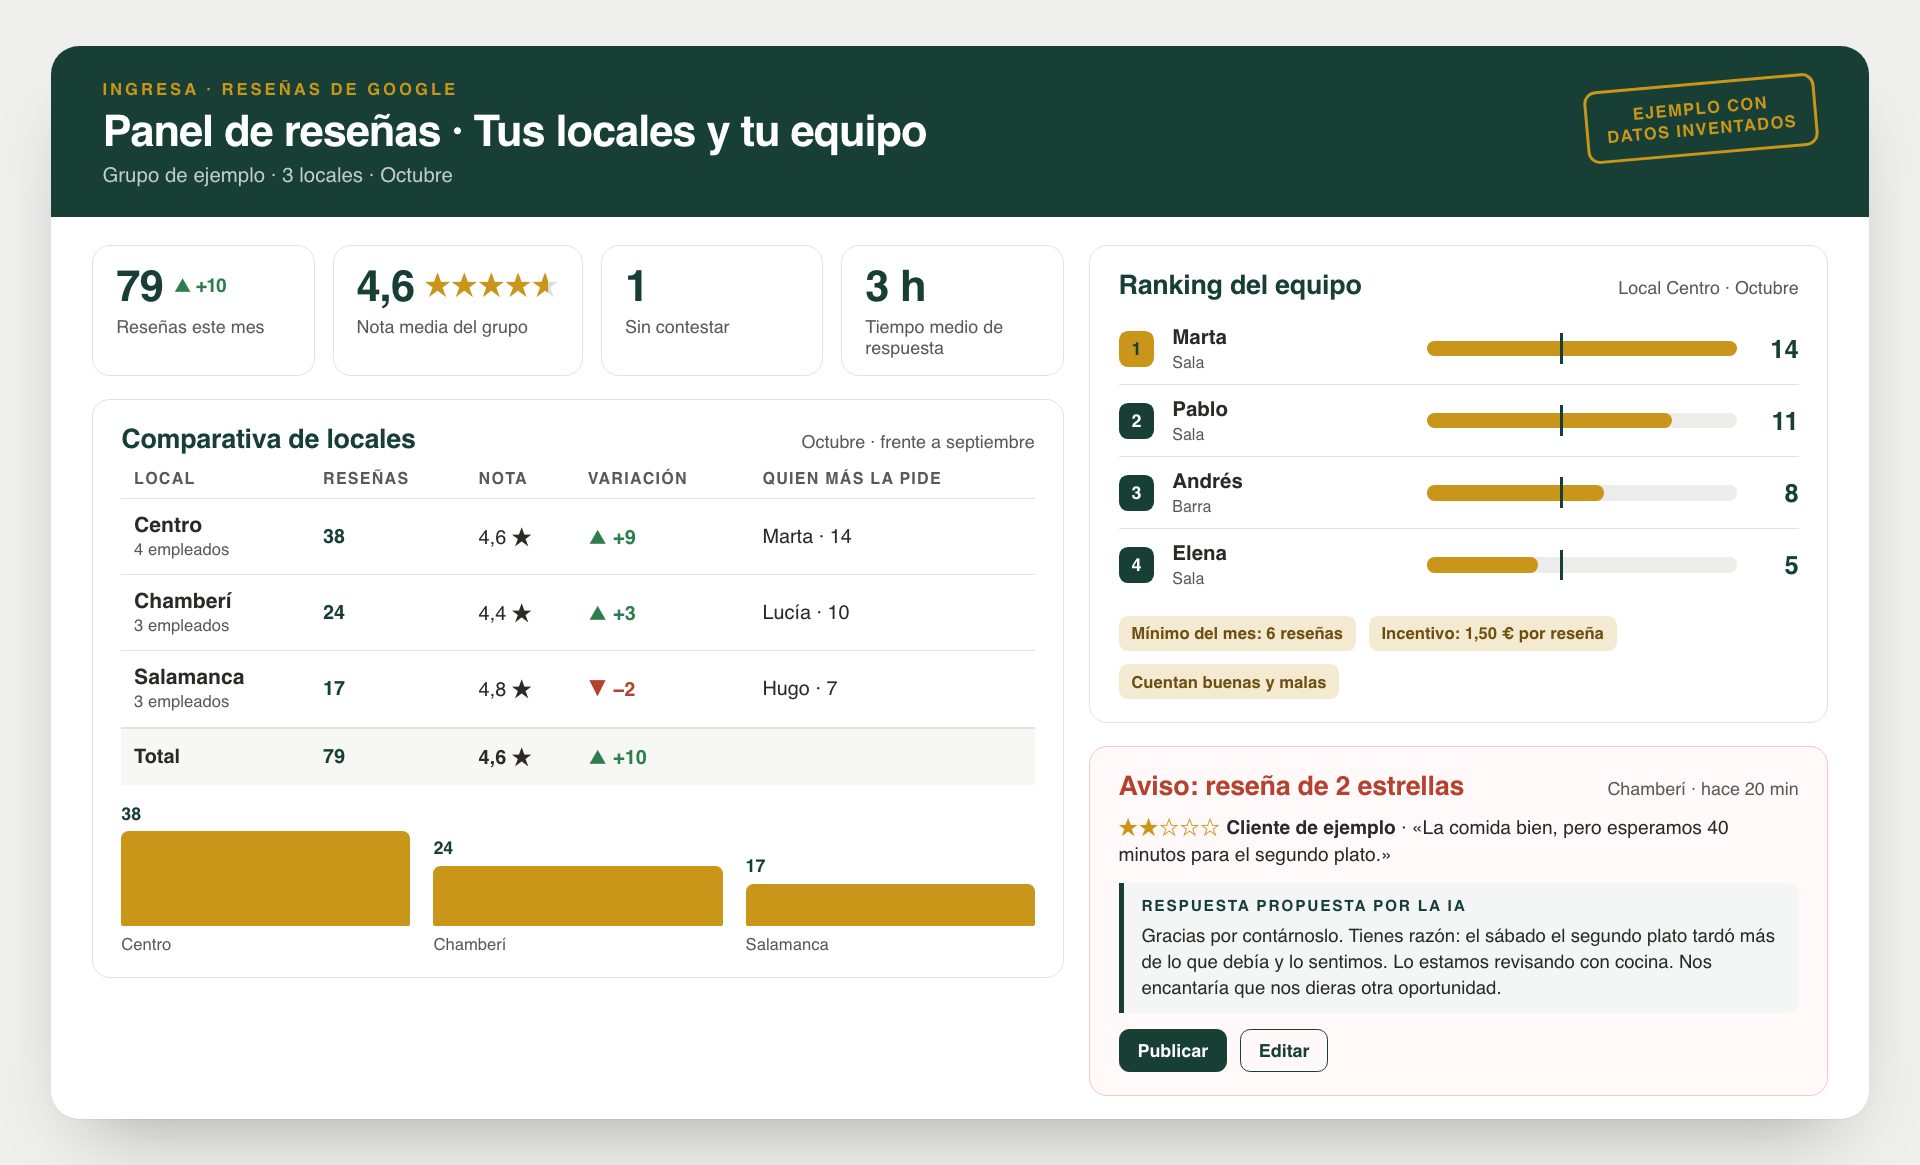Click the Centro bar in the chart
The image size is (1920, 1165).
coord(265,878)
